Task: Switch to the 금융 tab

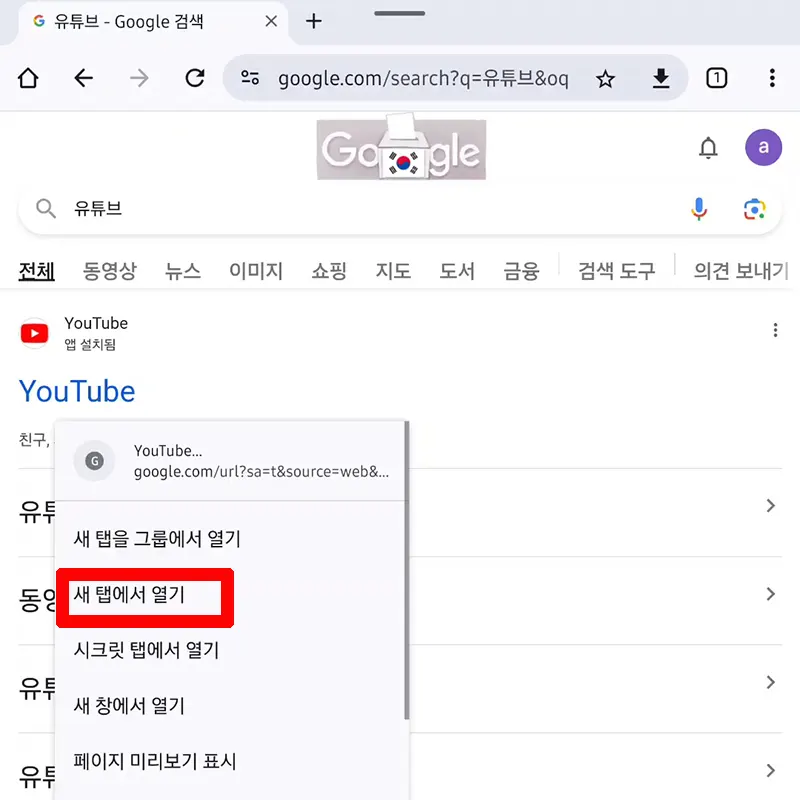Action: pos(521,270)
